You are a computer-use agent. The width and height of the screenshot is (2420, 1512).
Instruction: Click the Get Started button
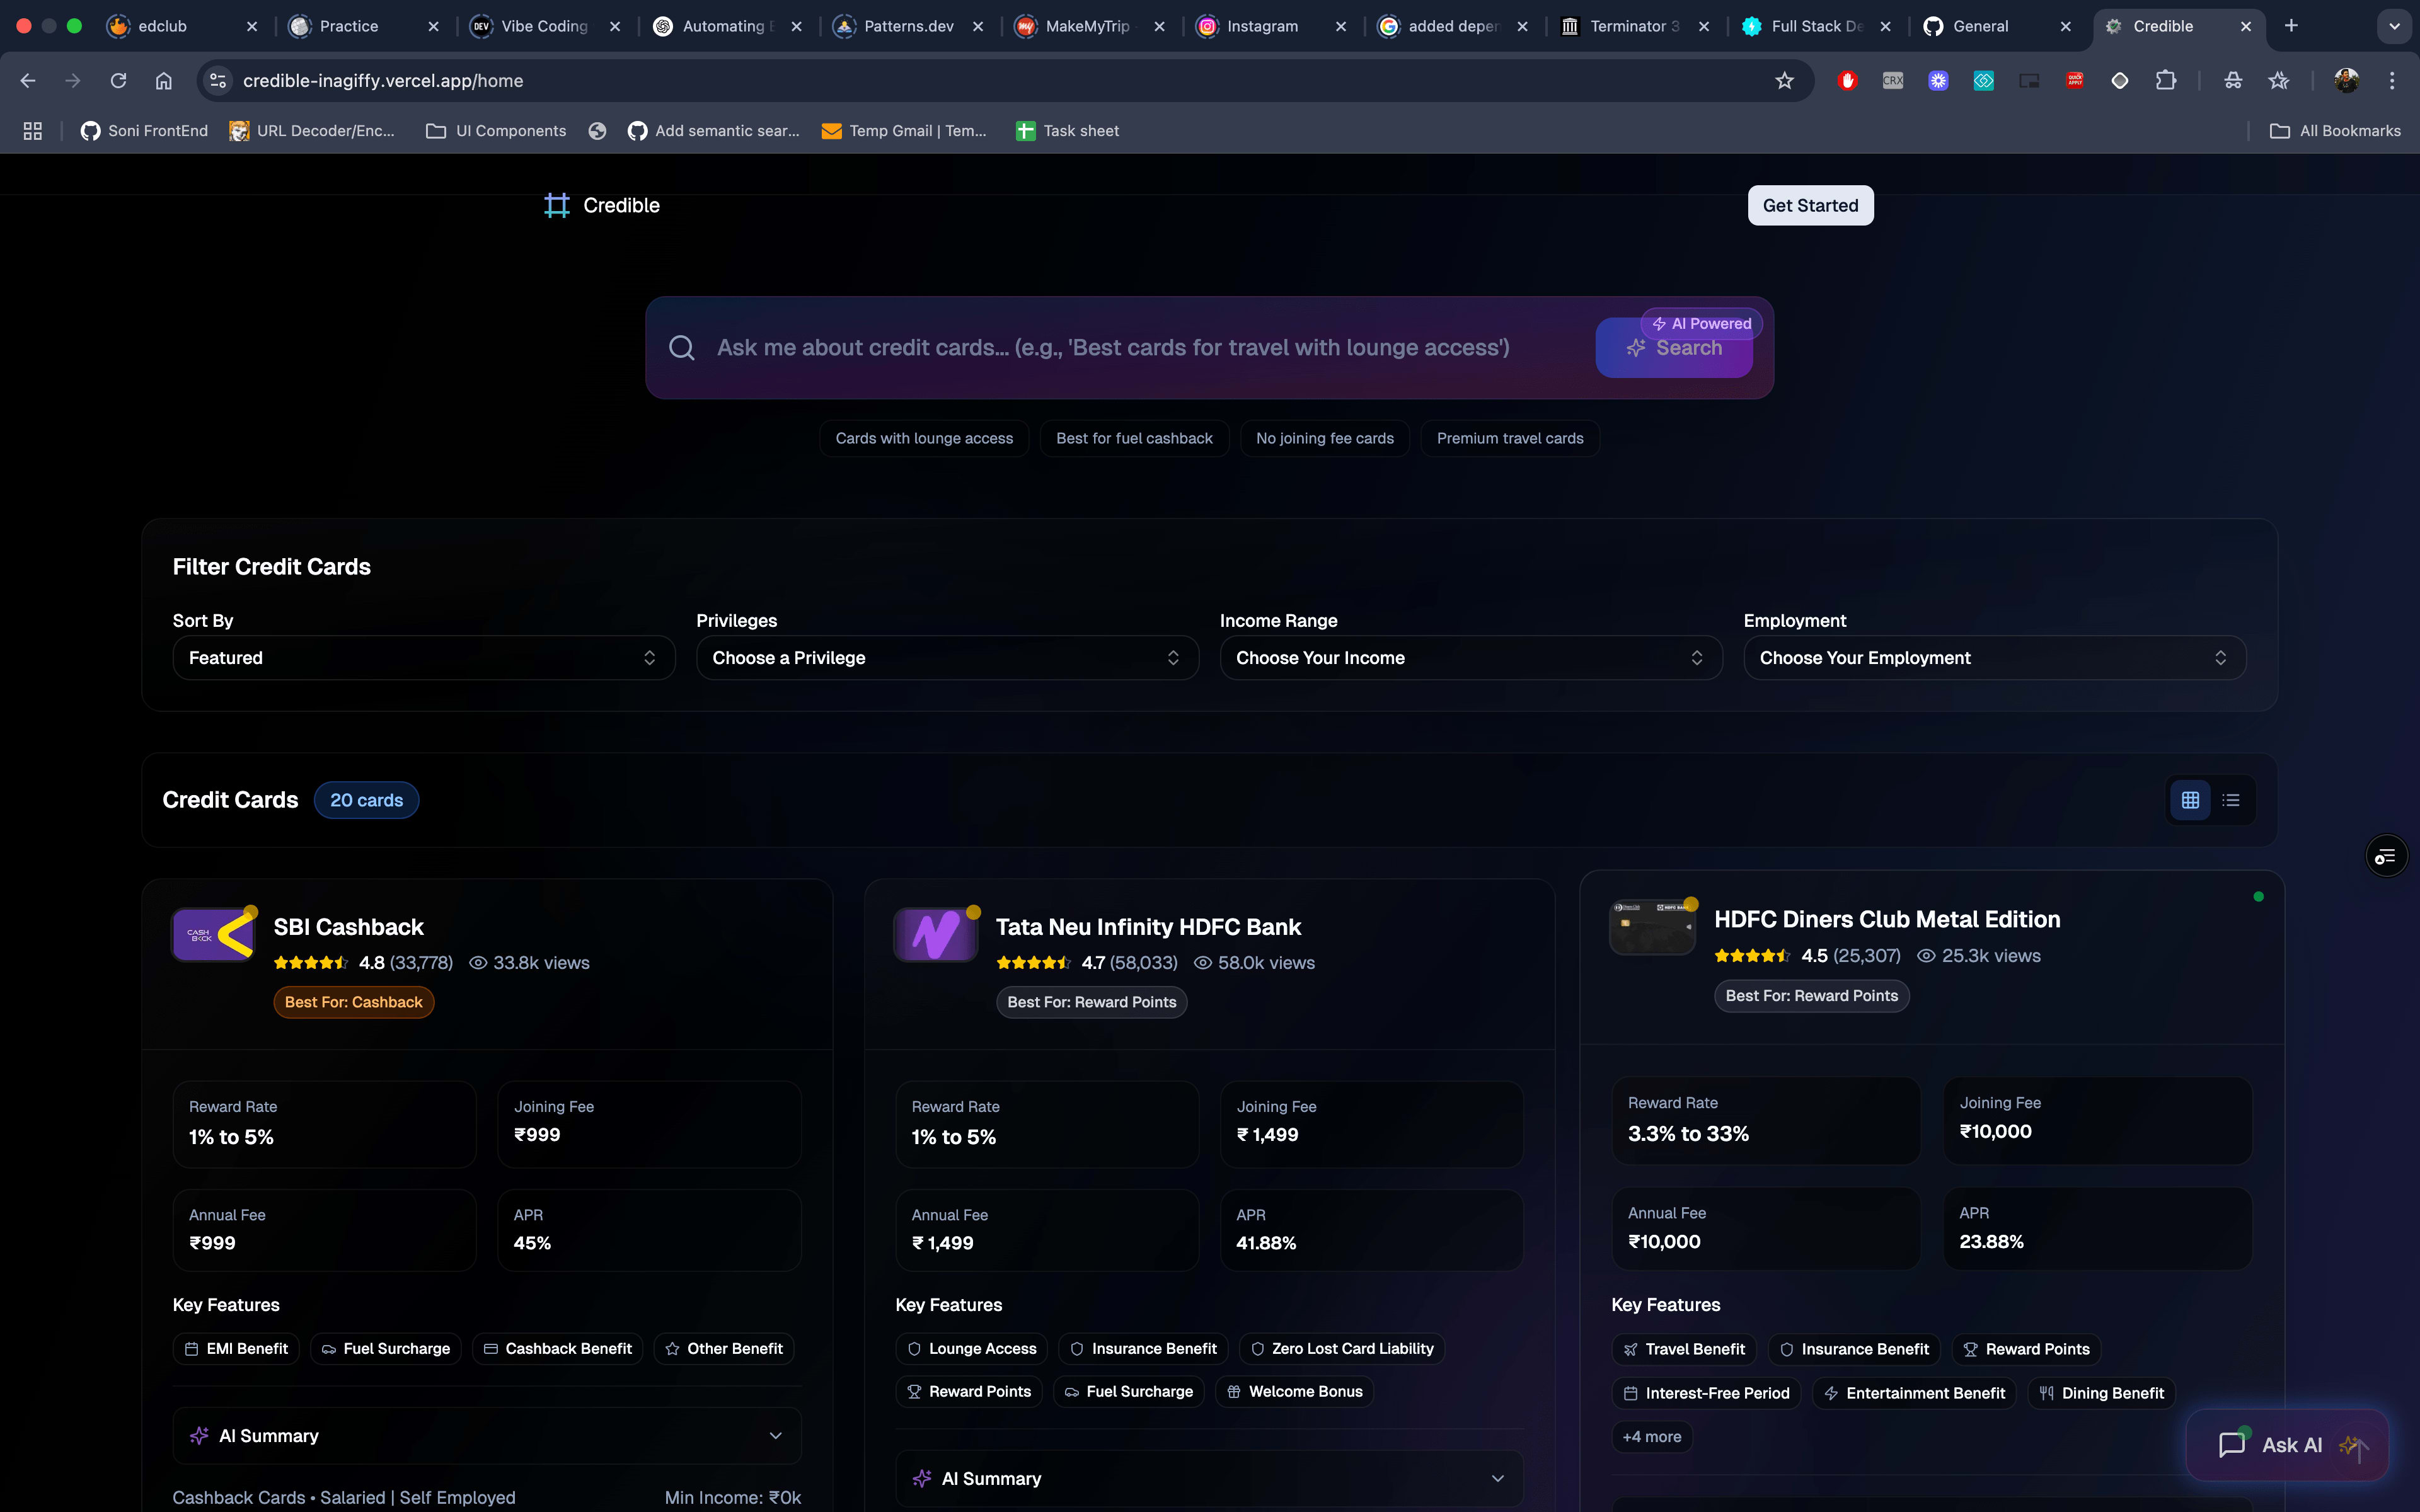pos(1809,205)
